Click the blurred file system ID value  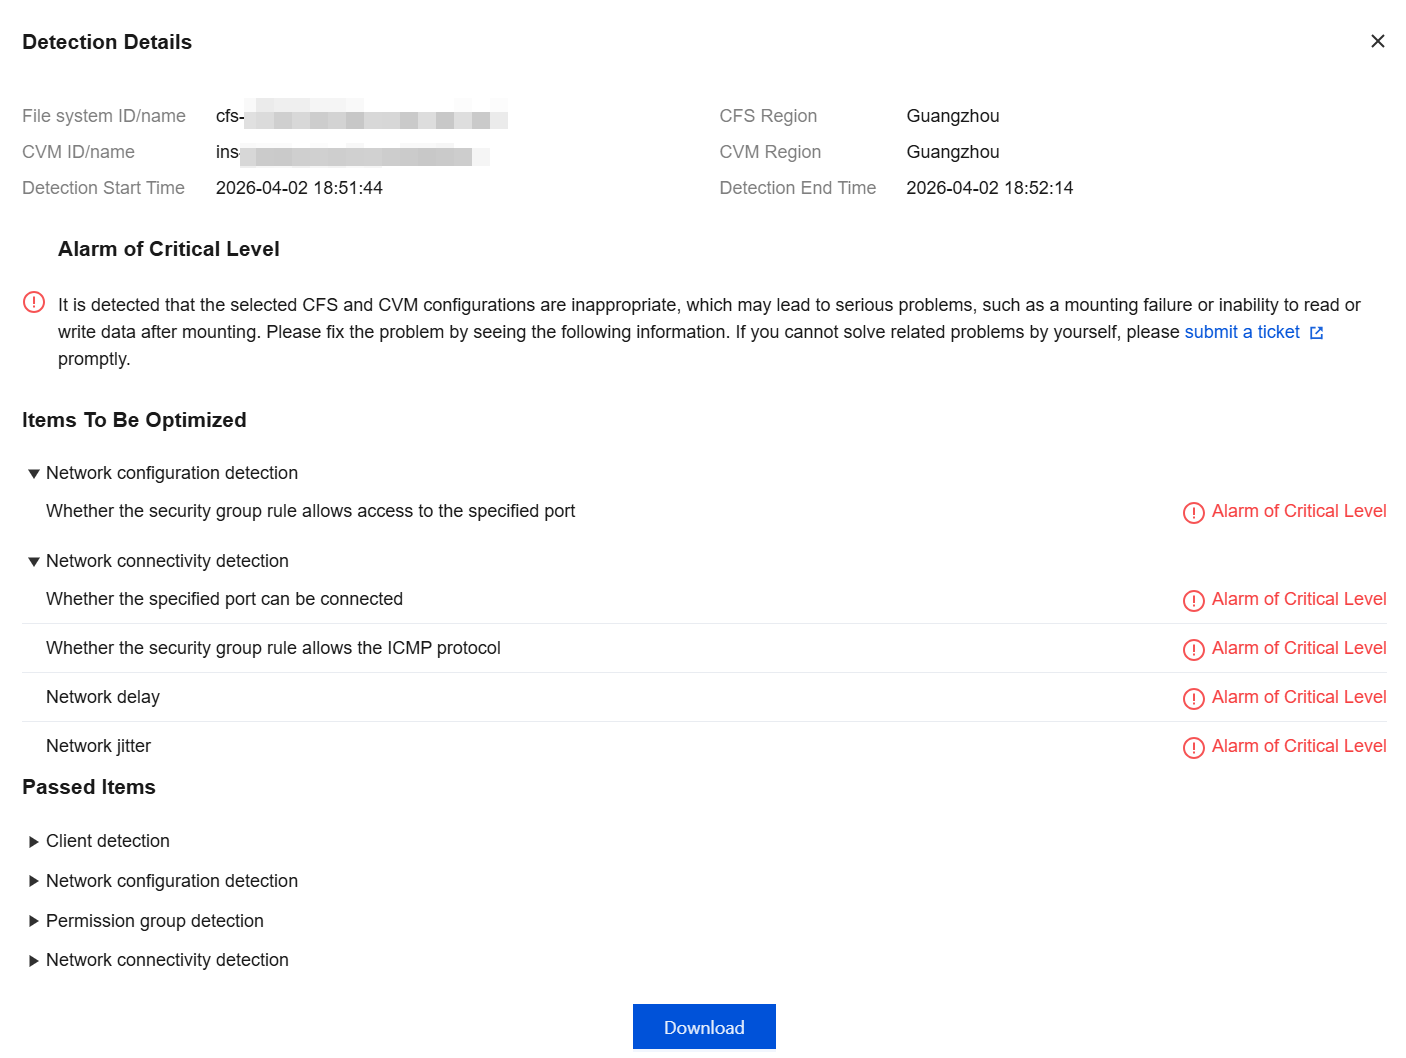(x=375, y=116)
